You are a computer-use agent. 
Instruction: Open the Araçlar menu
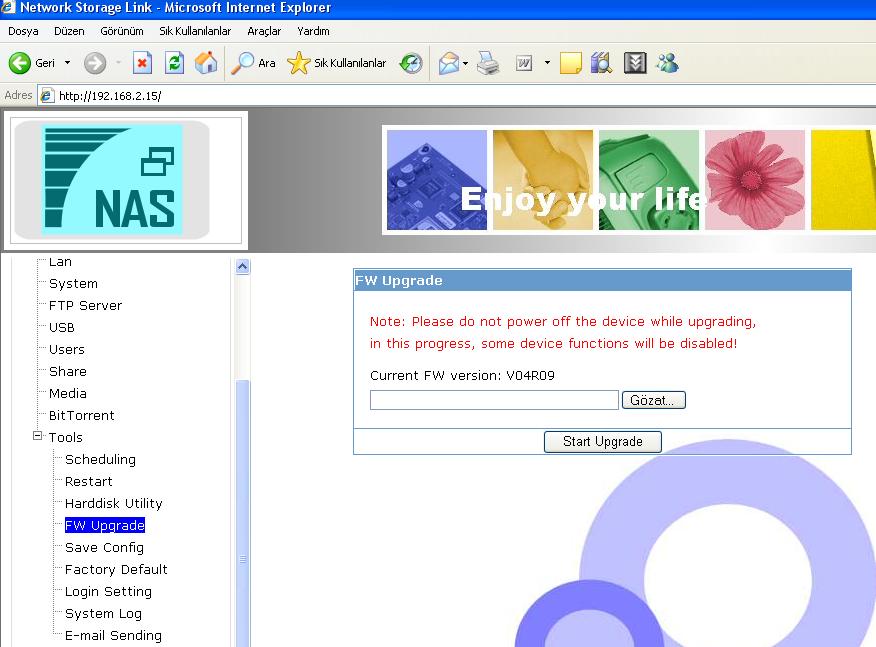click(264, 31)
